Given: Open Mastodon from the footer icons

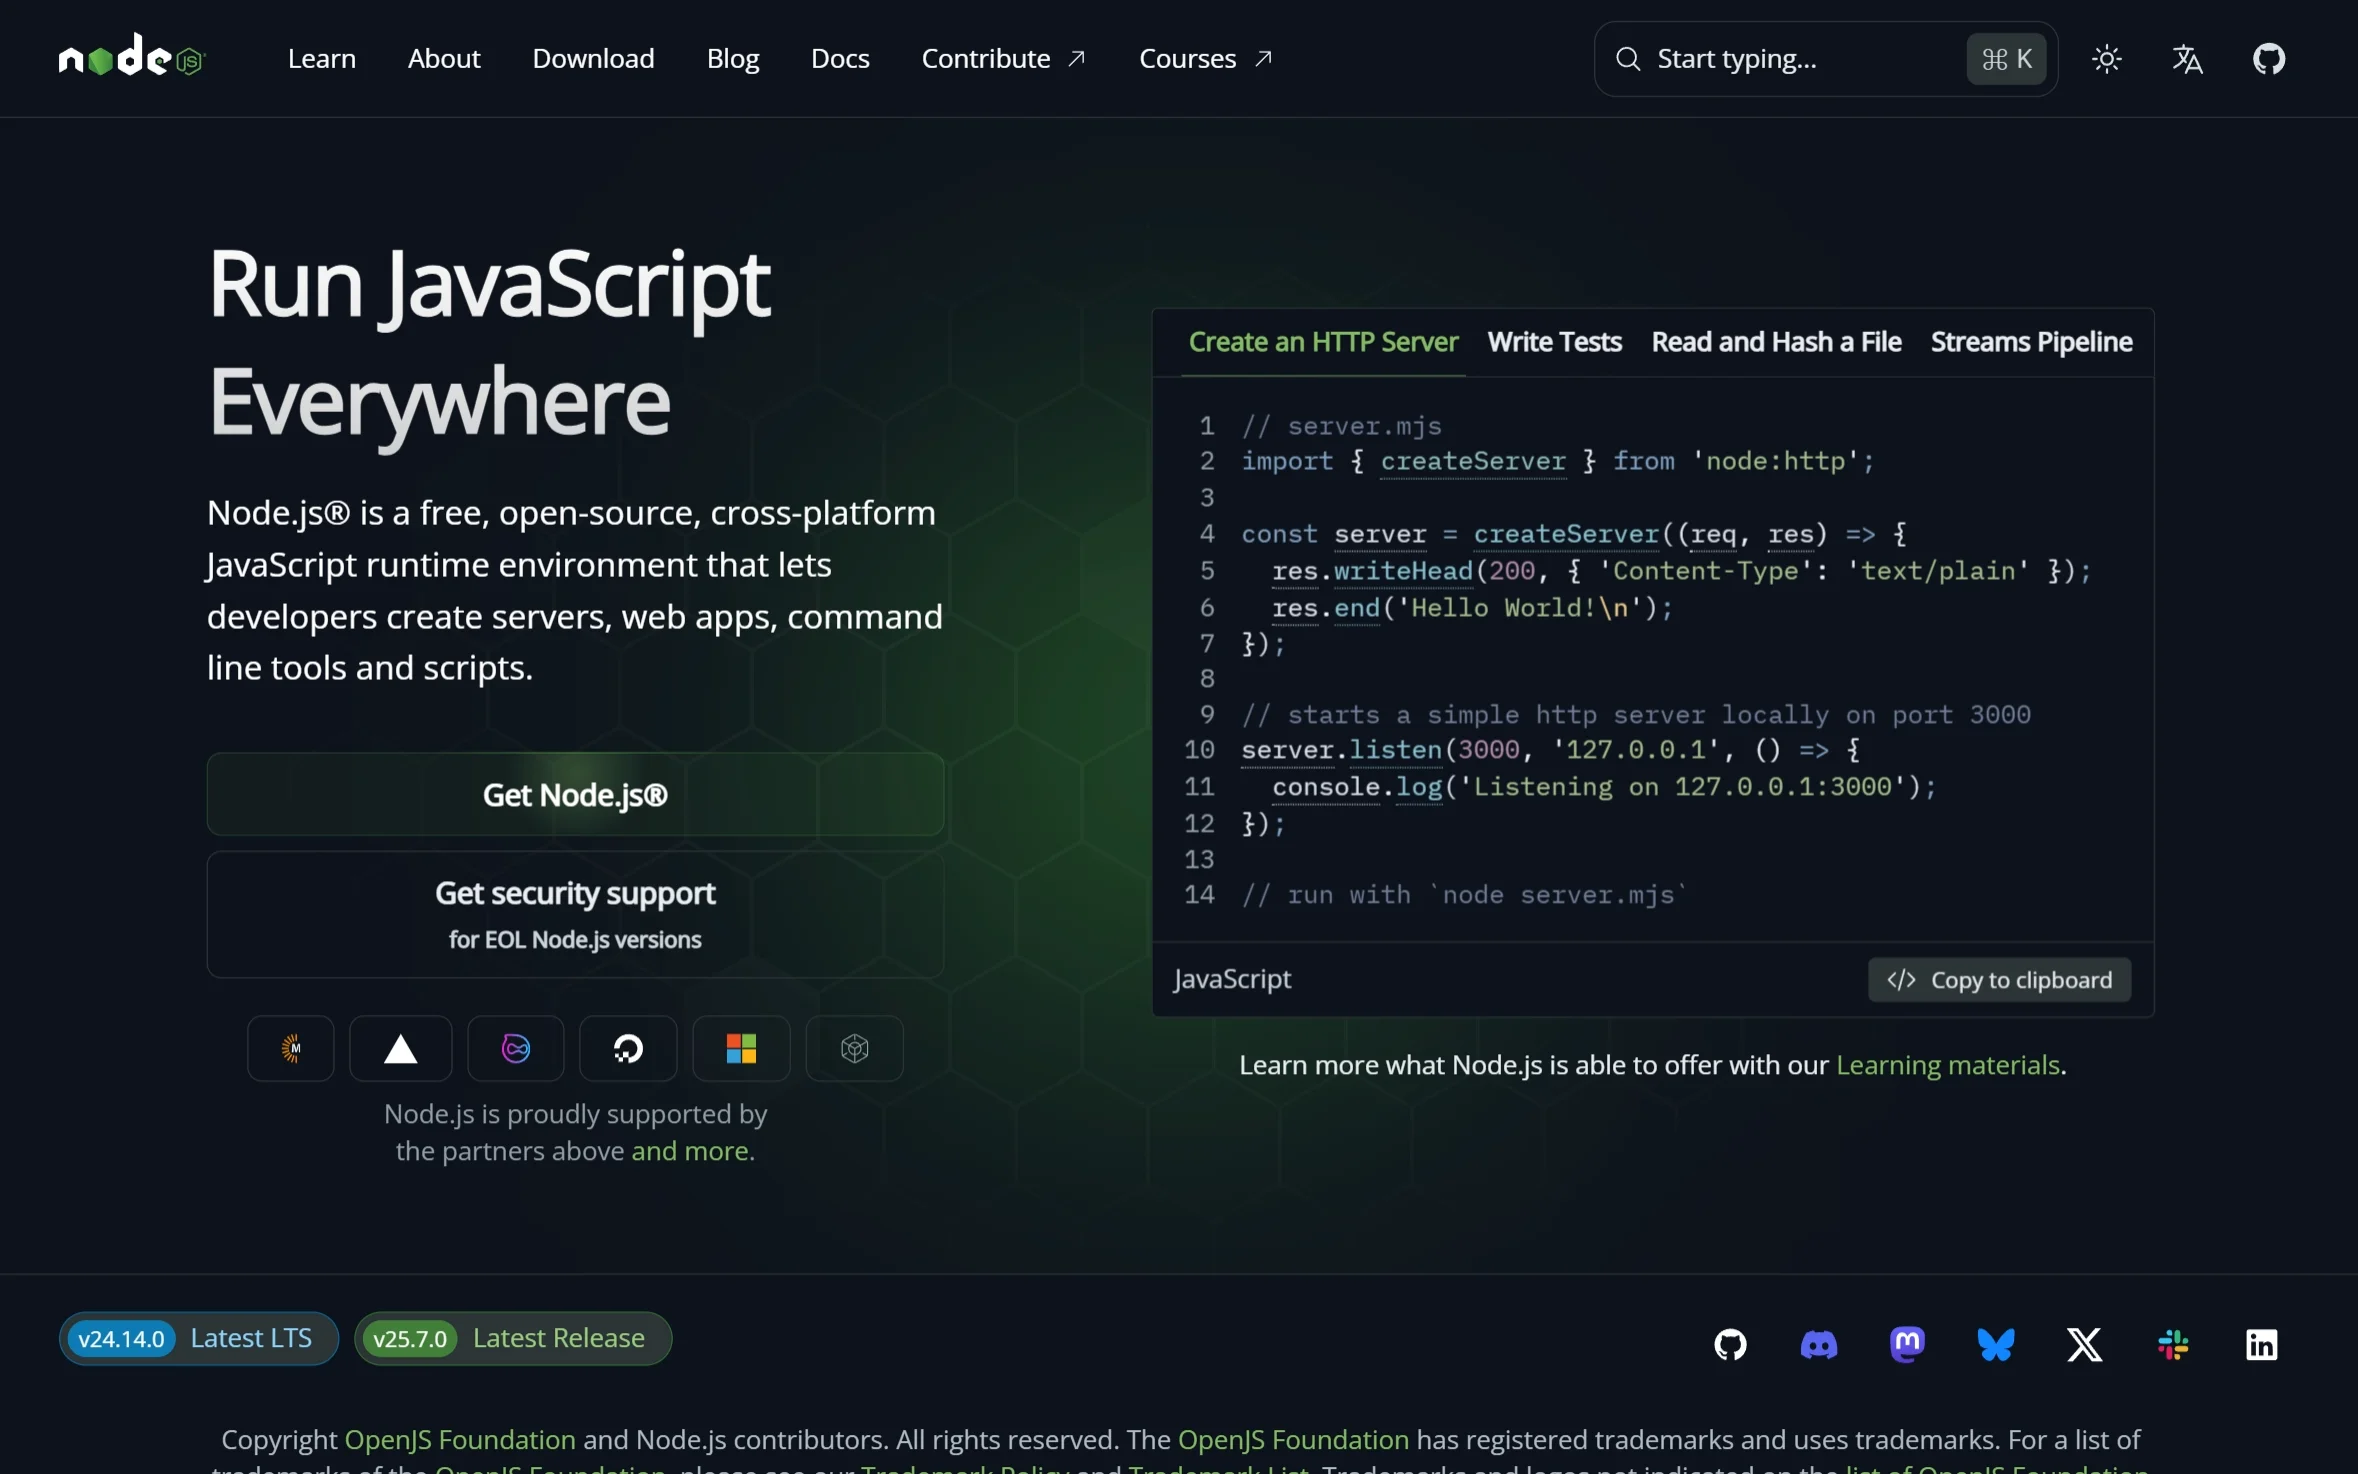Looking at the screenshot, I should (x=1908, y=1344).
